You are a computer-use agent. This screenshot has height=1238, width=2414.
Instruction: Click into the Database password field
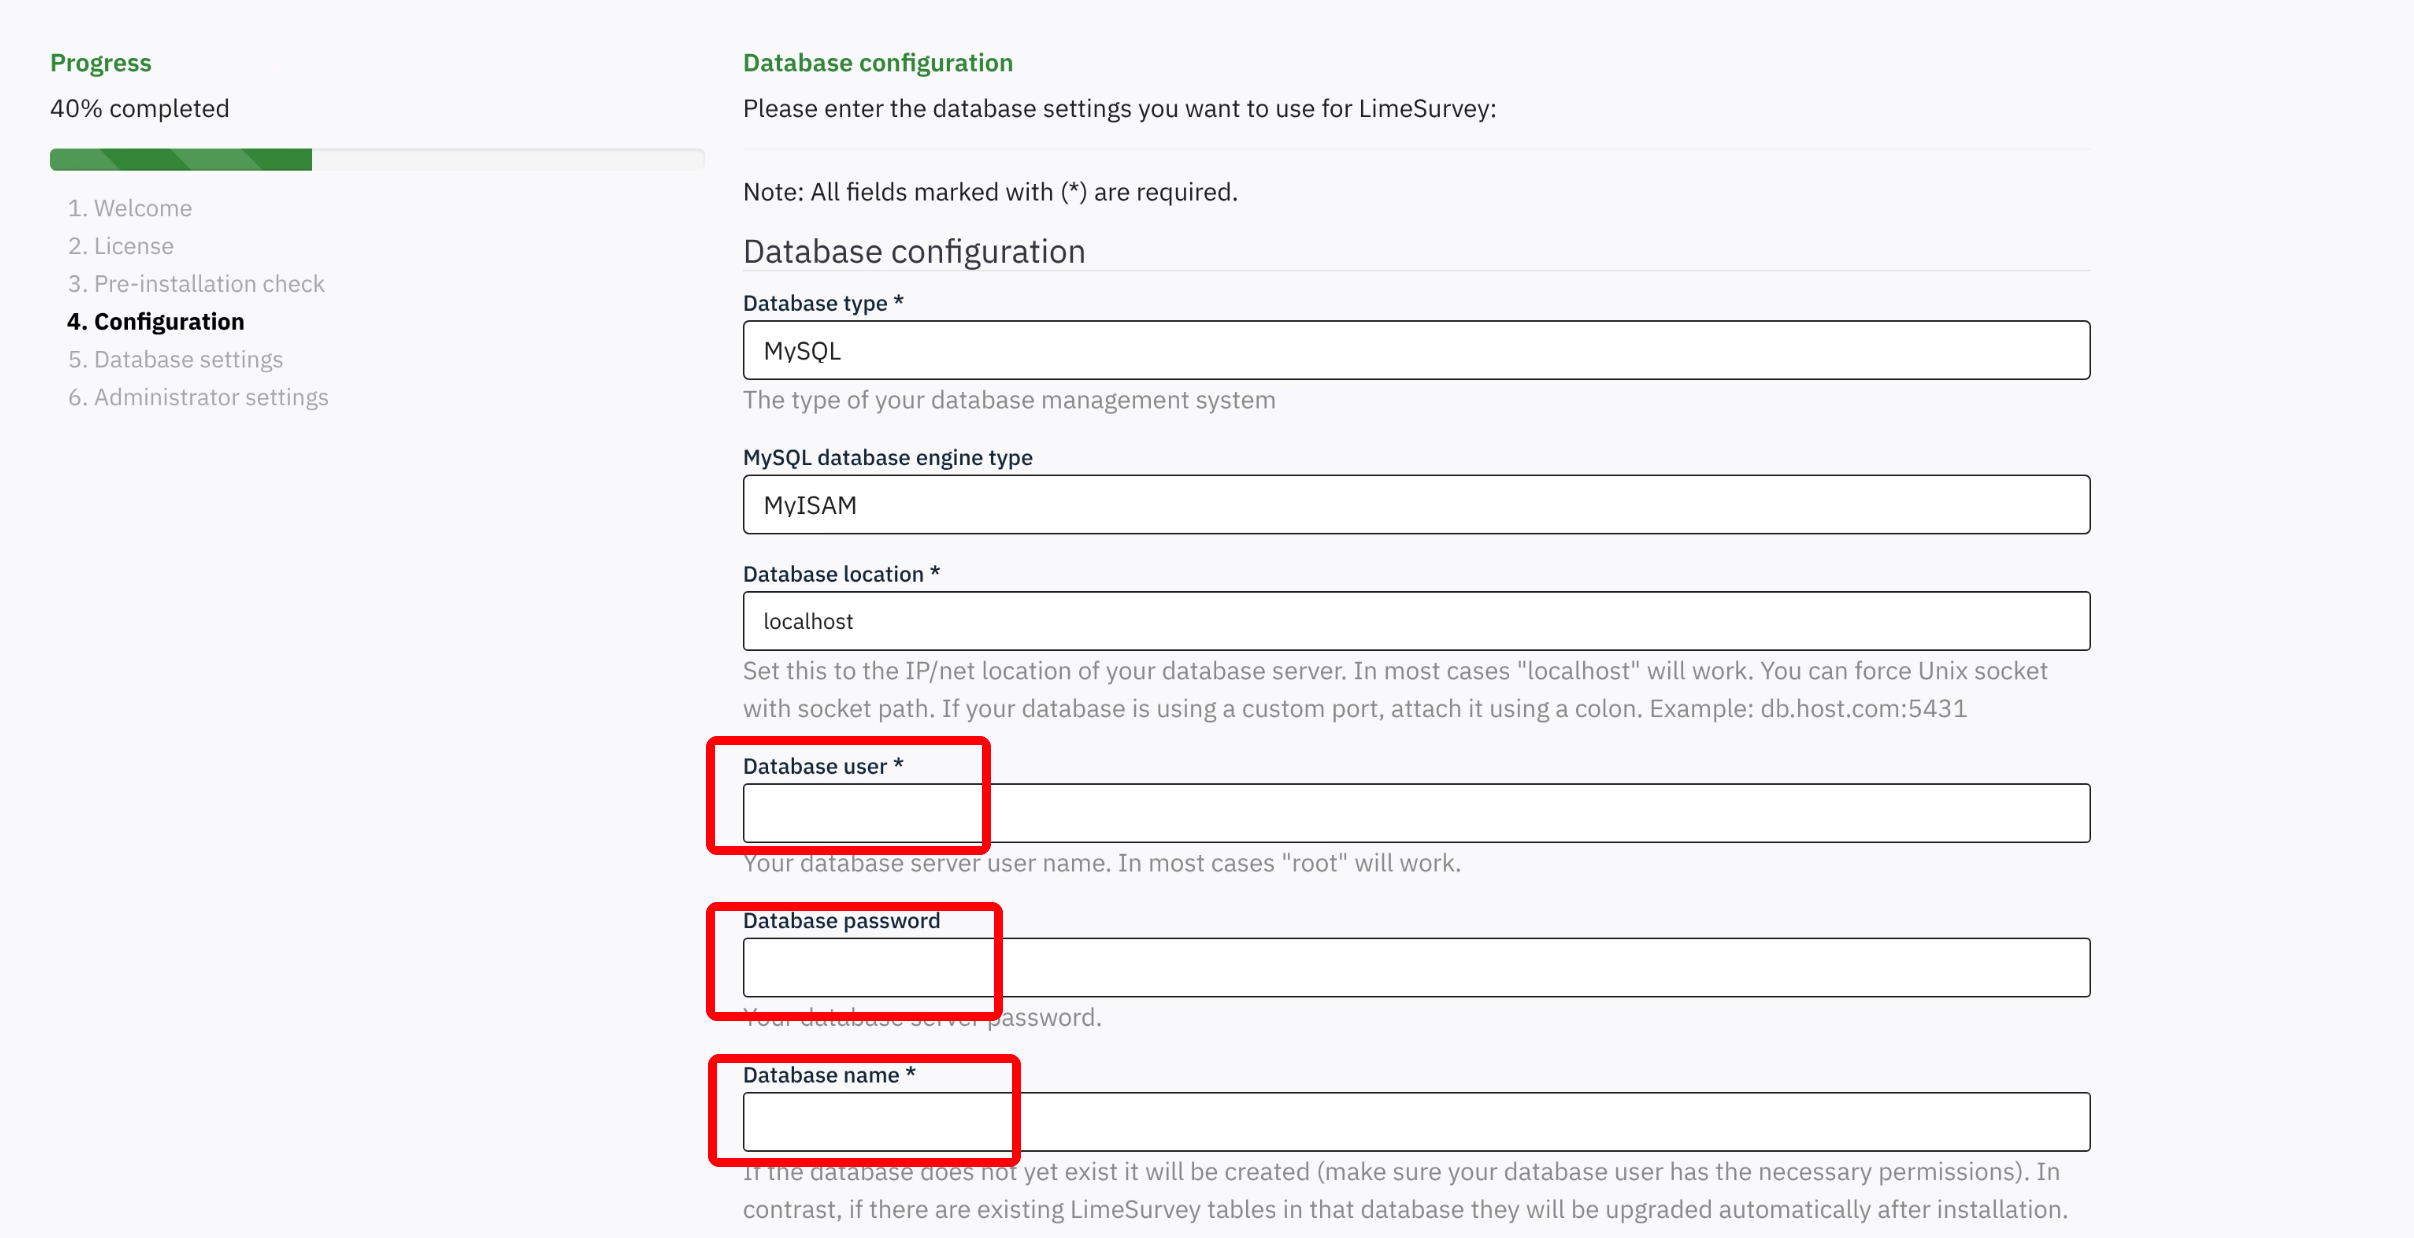[x=1415, y=967]
